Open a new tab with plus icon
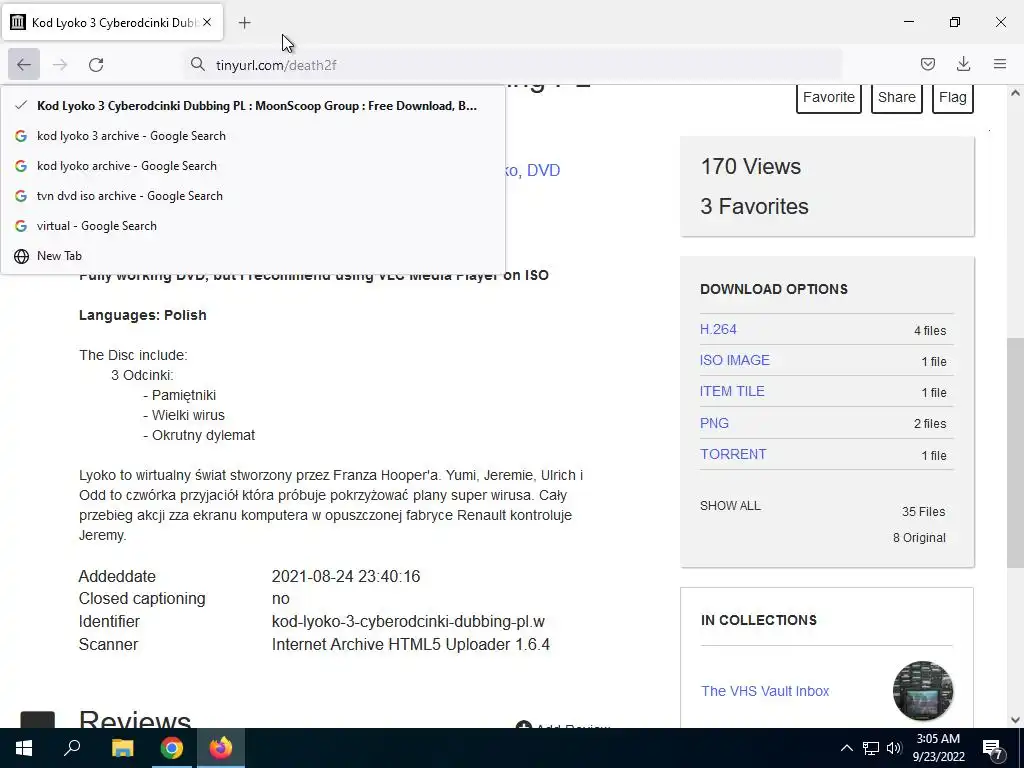 [244, 23]
